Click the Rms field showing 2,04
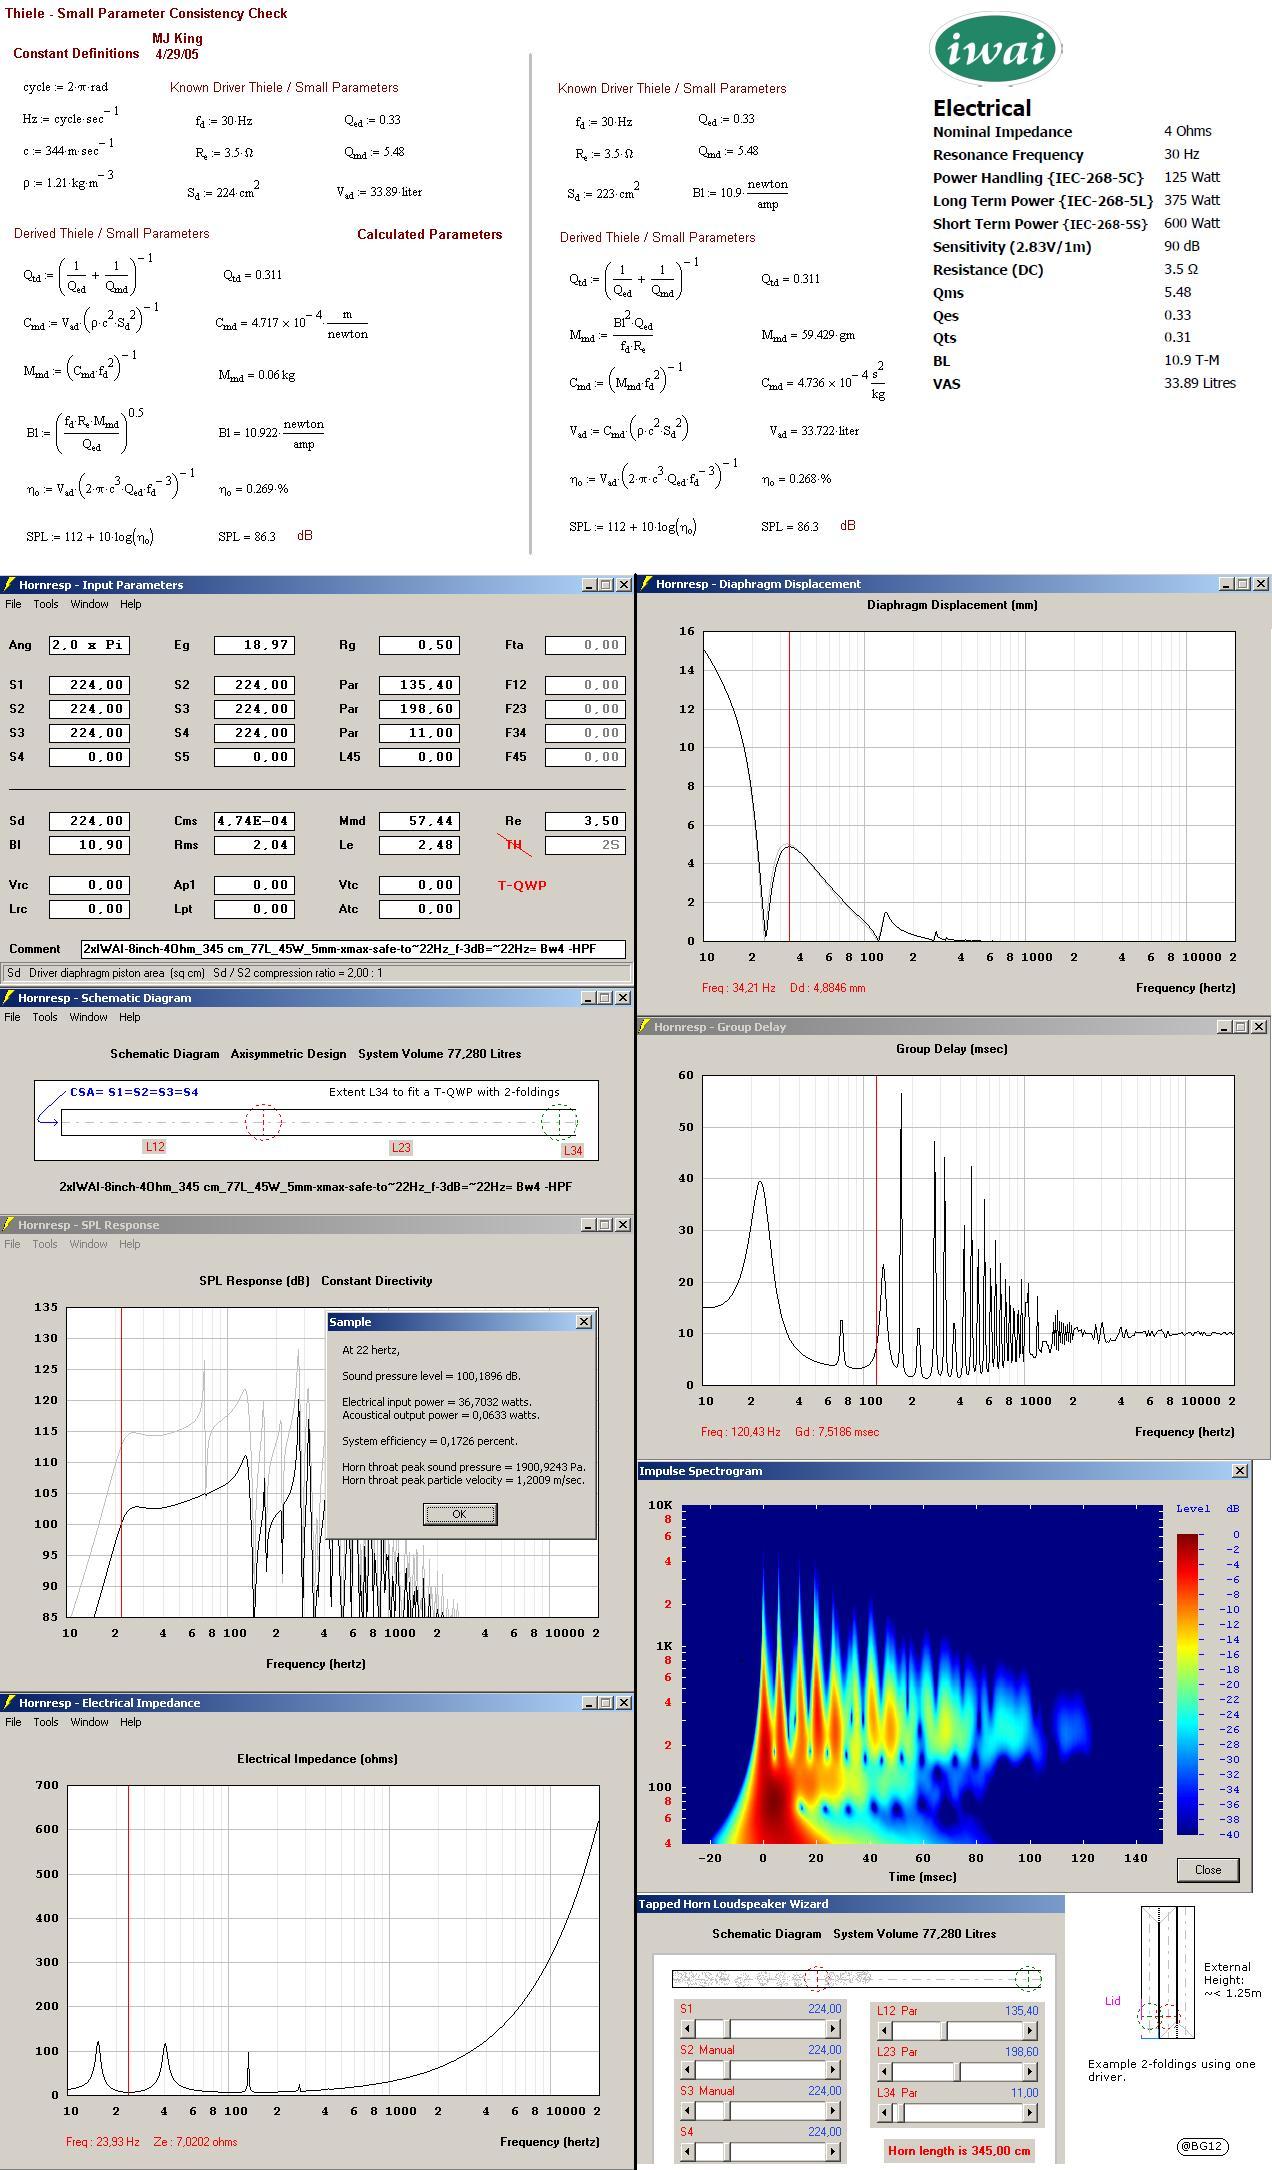This screenshot has height=2170, width=1272. click(x=255, y=845)
